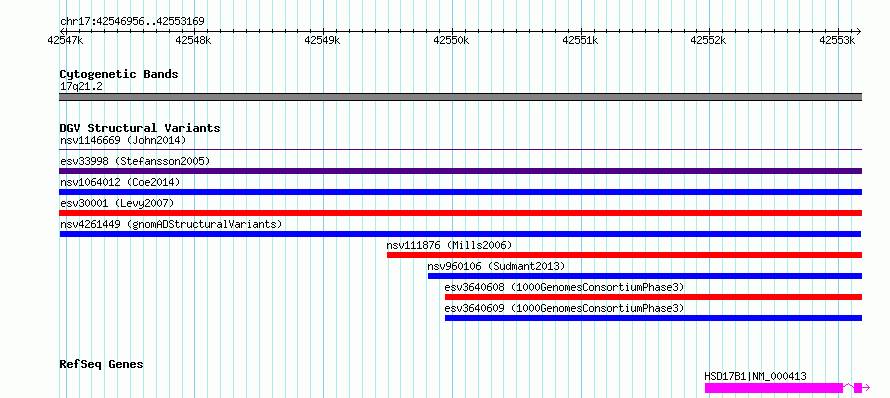The width and height of the screenshot is (890, 398).
Task: Click the RefSeq Genes track title
Action: [101, 365]
